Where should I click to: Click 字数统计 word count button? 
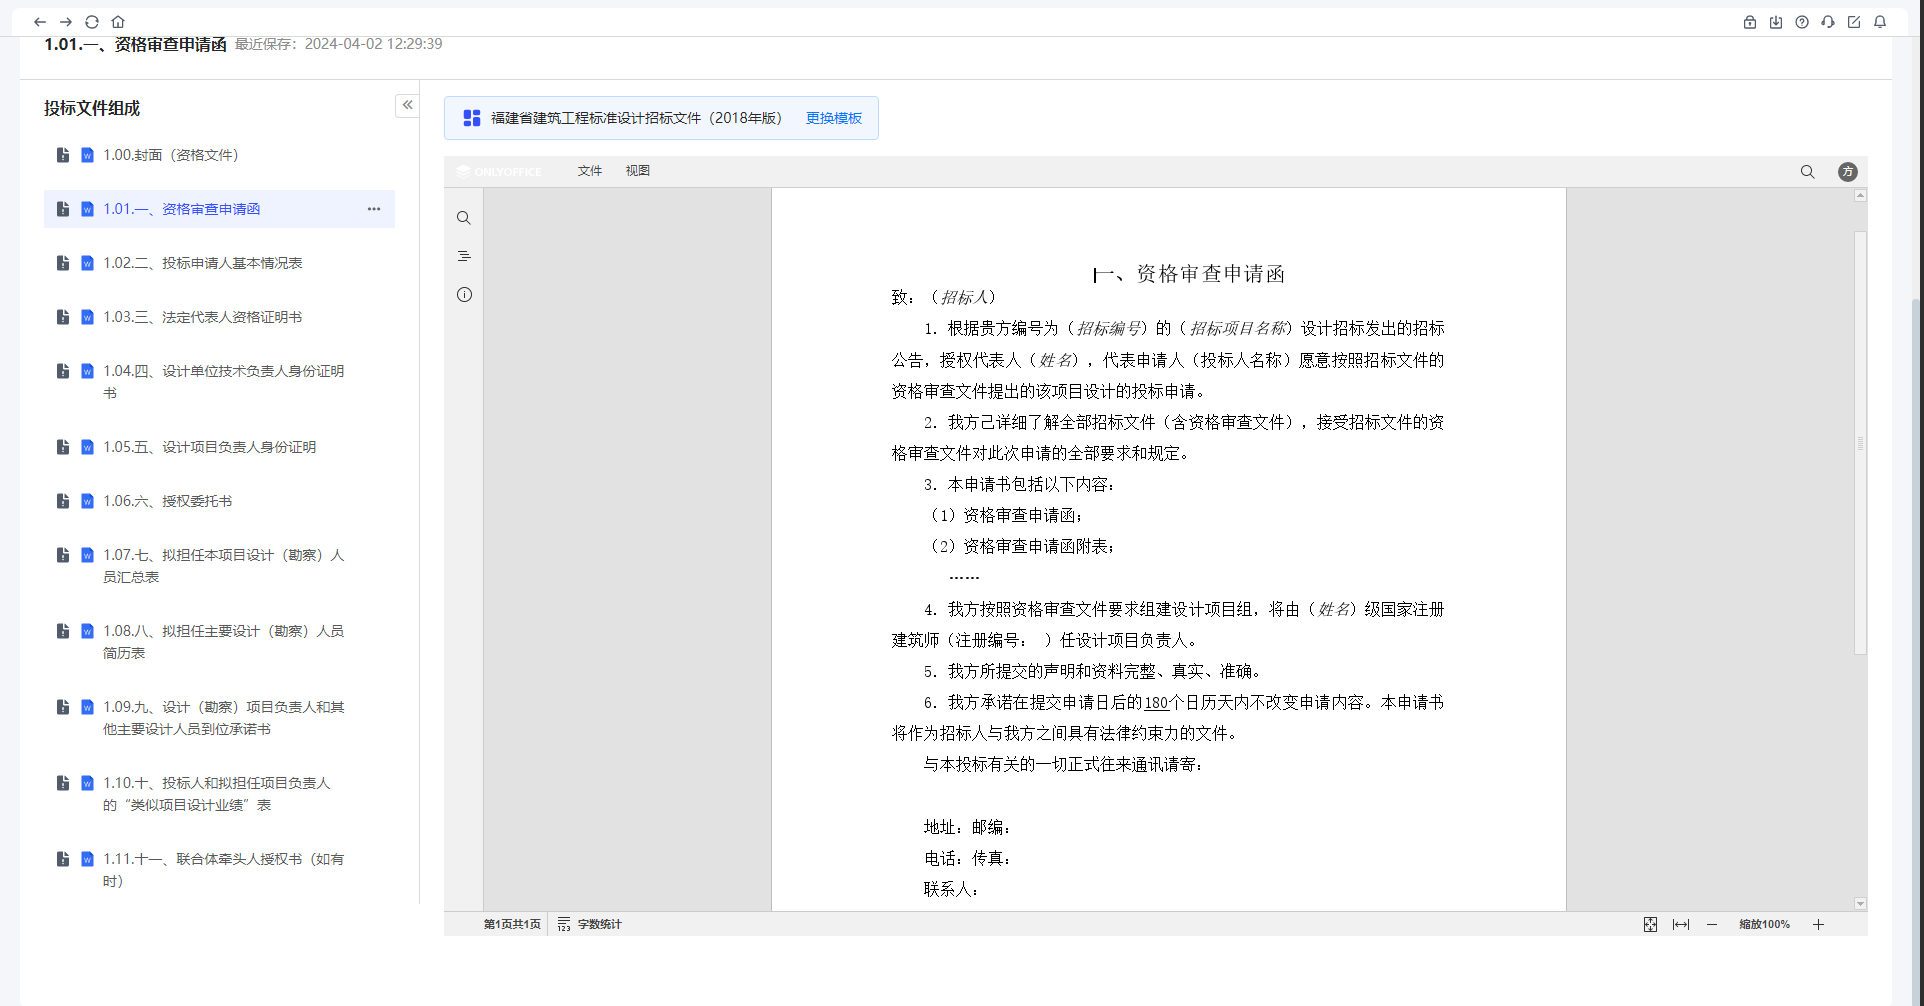coord(590,924)
